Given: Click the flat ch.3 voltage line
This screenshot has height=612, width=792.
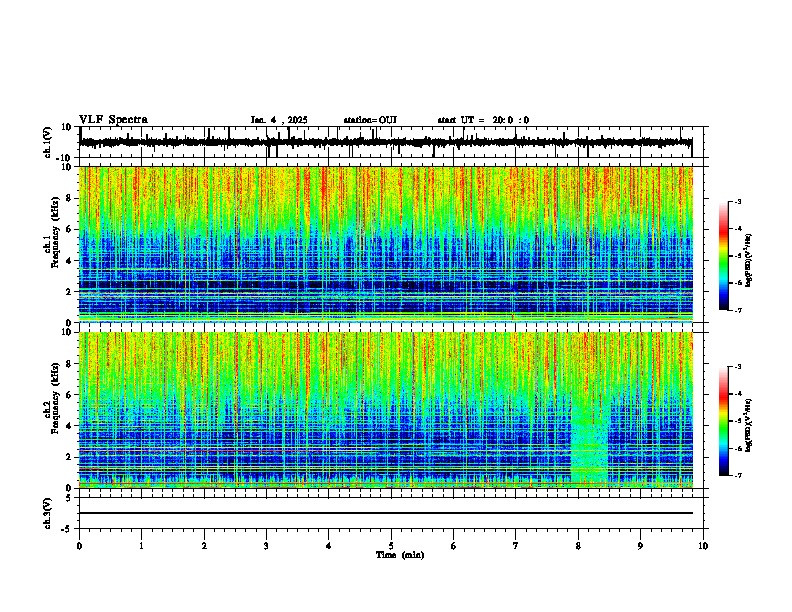Looking at the screenshot, I should click(386, 513).
